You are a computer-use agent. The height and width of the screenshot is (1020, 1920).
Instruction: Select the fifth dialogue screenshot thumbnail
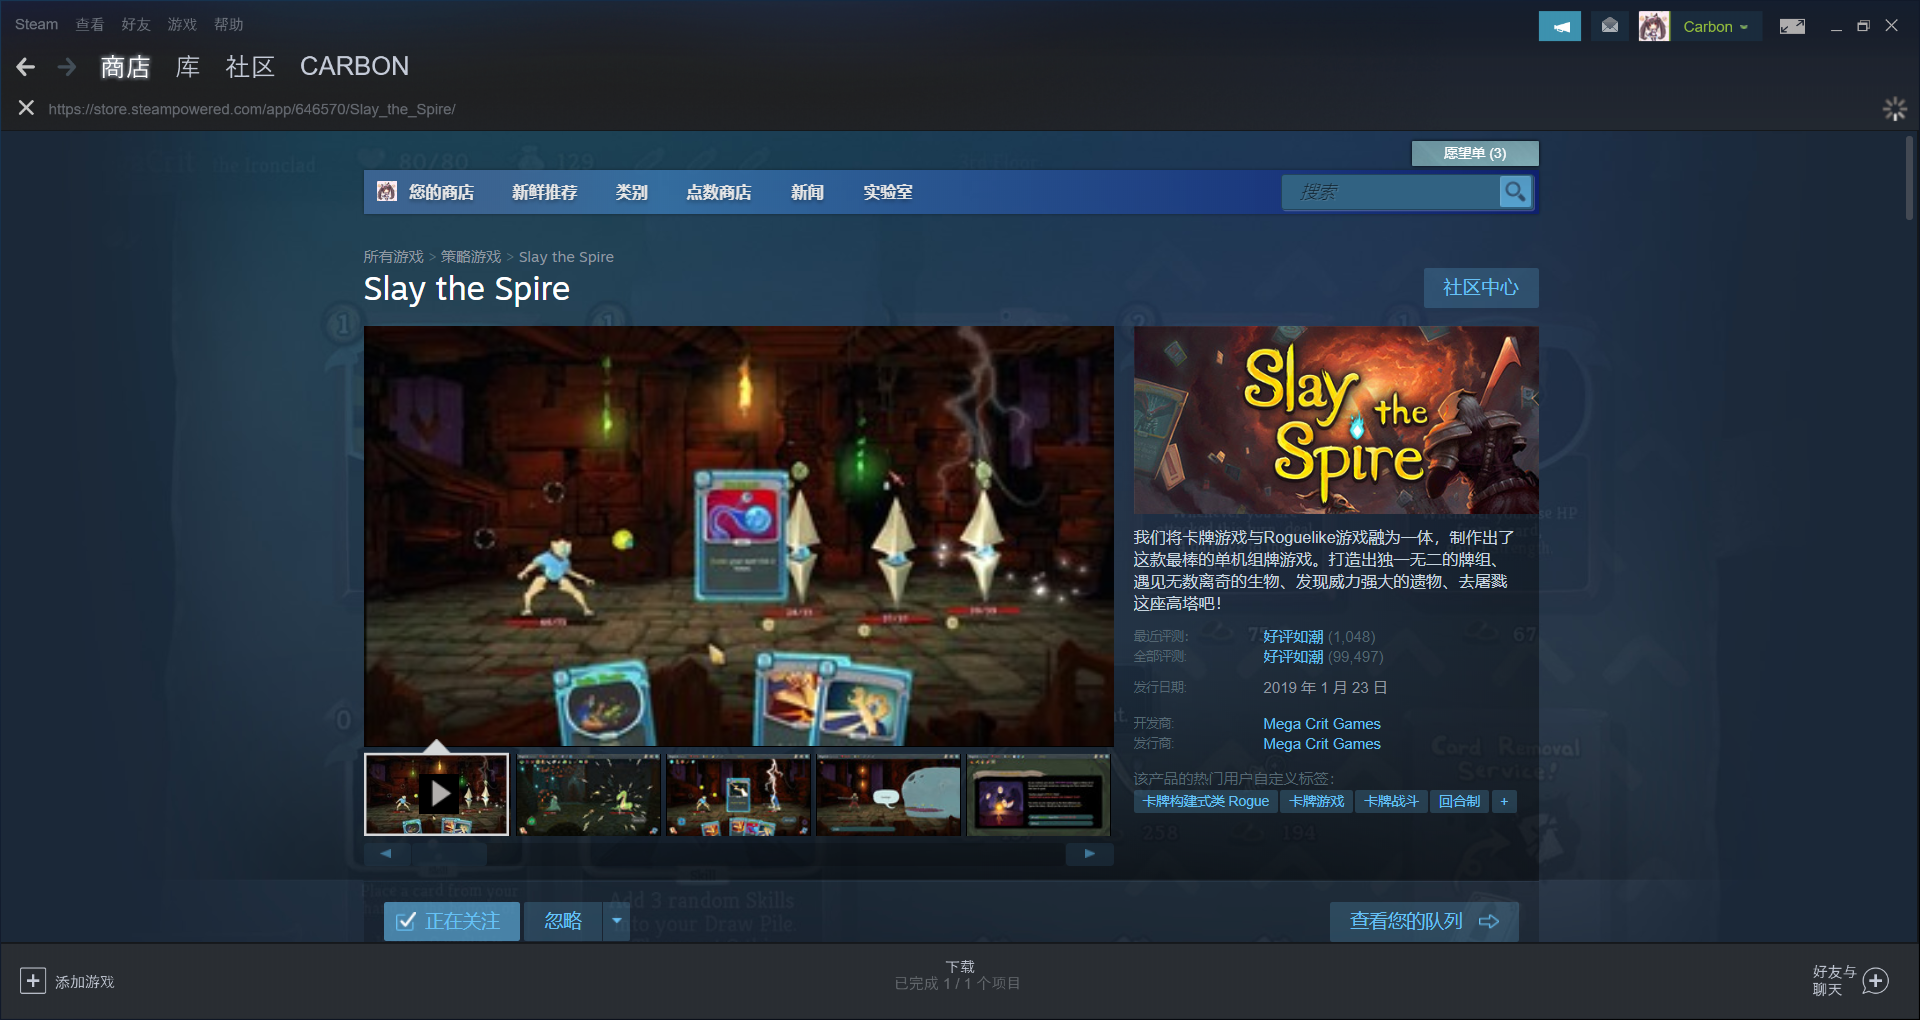tap(1038, 794)
